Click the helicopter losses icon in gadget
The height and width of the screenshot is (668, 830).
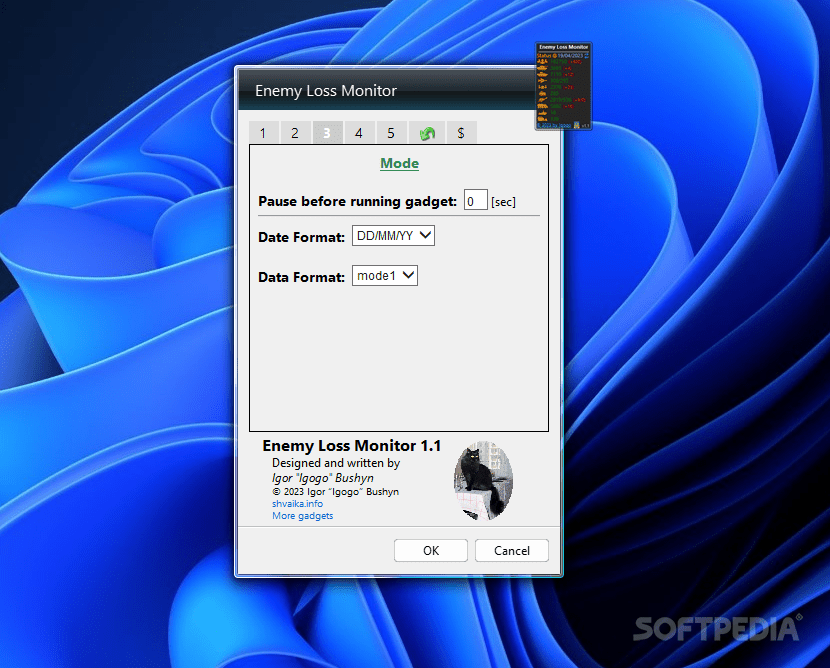(543, 87)
